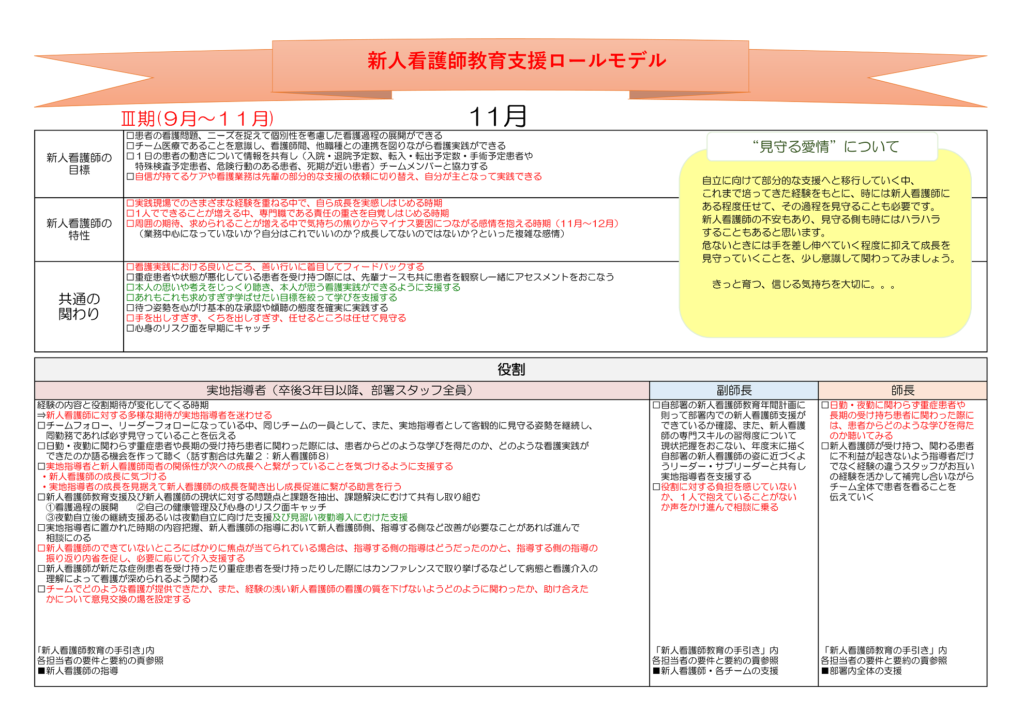Image resolution: width=1024 pixels, height=724 pixels.
Task: Select the 新人看護師の特性 row header
Action: click(x=79, y=230)
